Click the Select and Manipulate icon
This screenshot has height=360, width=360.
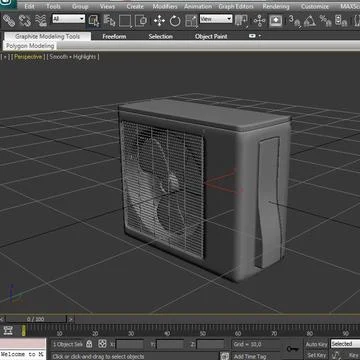click(259, 21)
